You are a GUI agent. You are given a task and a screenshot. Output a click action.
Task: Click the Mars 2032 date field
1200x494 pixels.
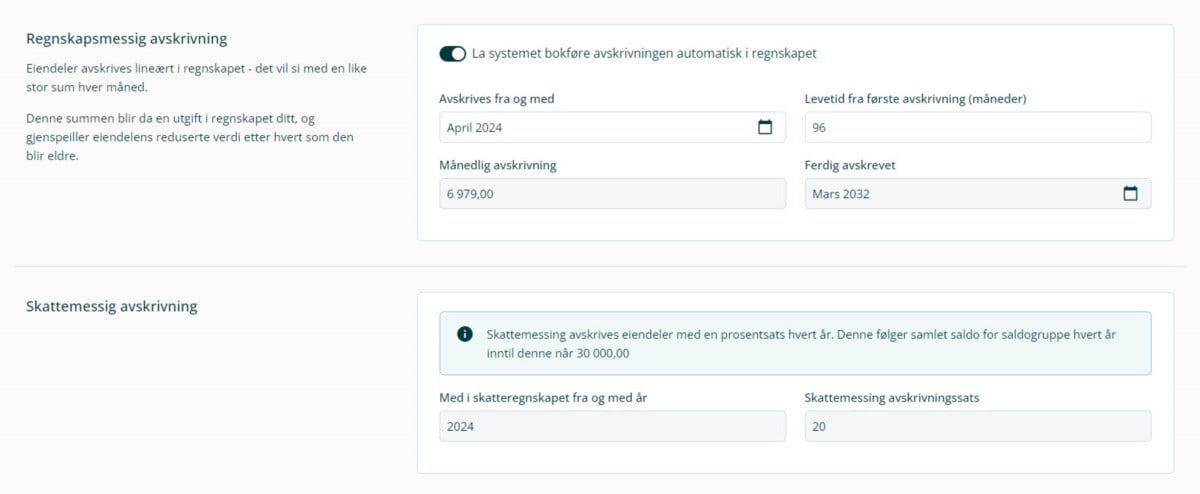[x=960, y=194]
